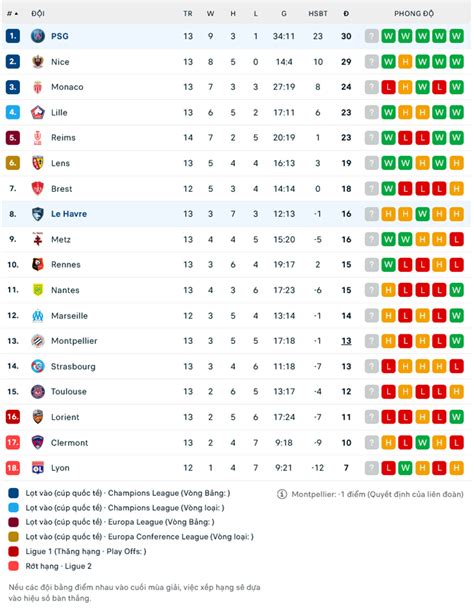Click the Montpellier info icon in the footnote
The height and width of the screenshot is (613, 474).
[282, 494]
